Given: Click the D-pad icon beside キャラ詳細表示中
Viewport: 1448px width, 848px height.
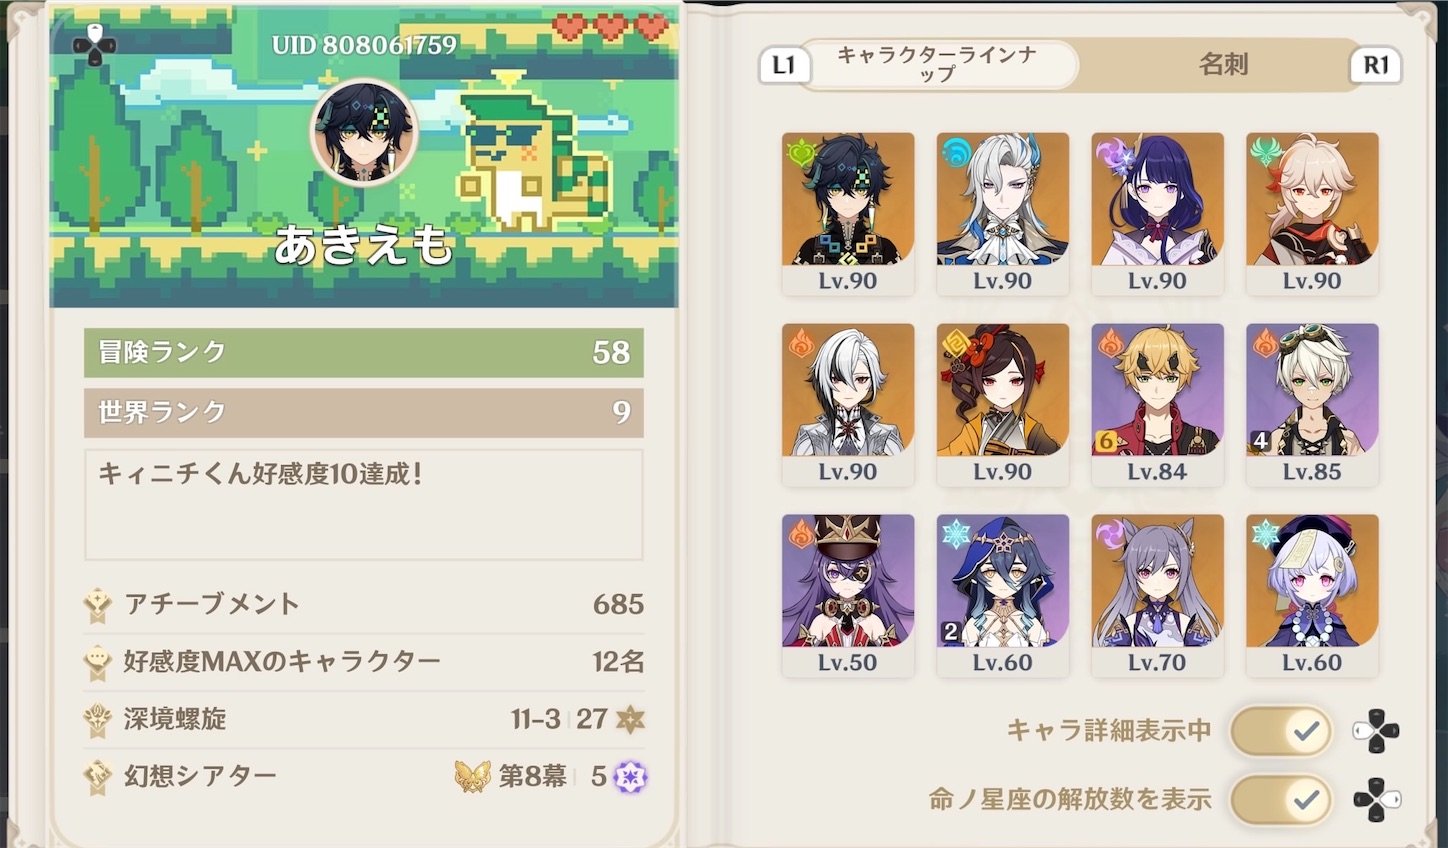Looking at the screenshot, I should point(1376,732).
